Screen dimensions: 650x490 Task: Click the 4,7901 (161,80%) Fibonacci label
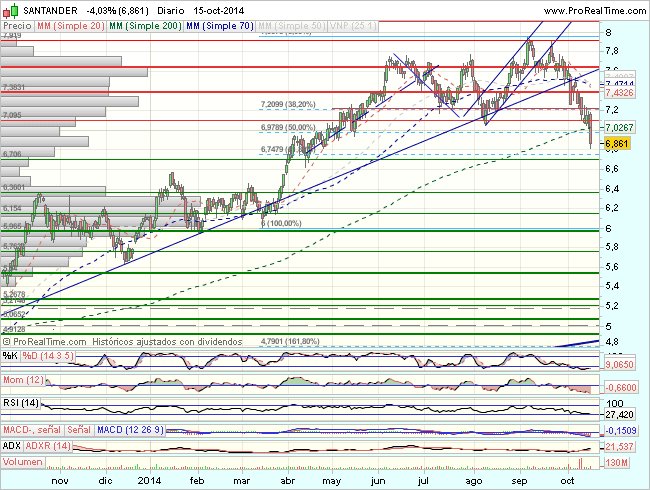click(290, 341)
